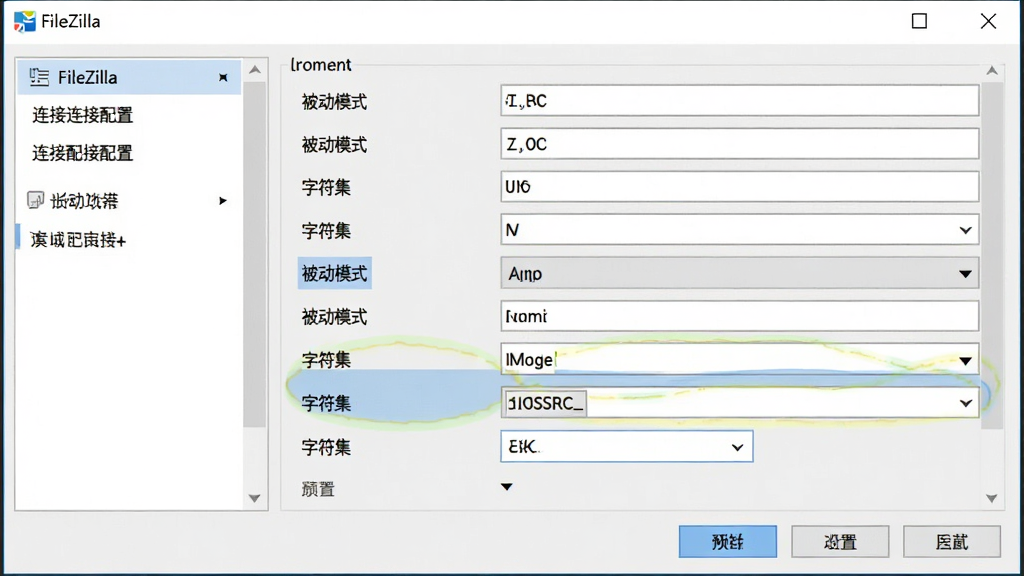Select the FileZilla tree item in sidebar
This screenshot has height=576, width=1024.
[129, 77]
